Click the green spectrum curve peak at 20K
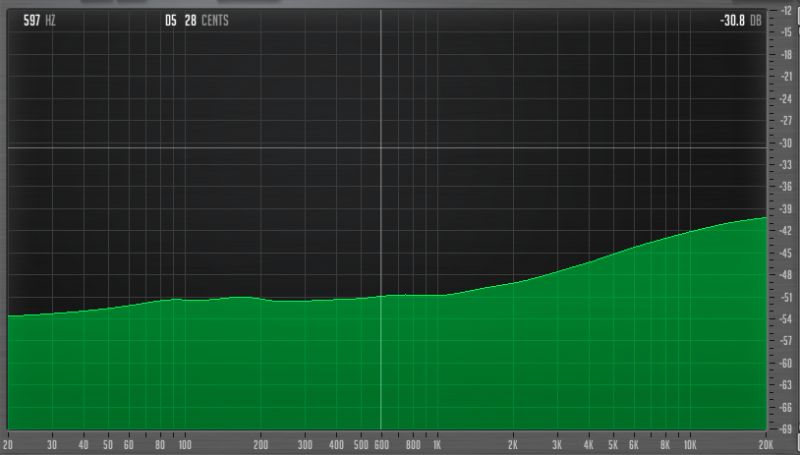This screenshot has width=800, height=455. [x=764, y=218]
